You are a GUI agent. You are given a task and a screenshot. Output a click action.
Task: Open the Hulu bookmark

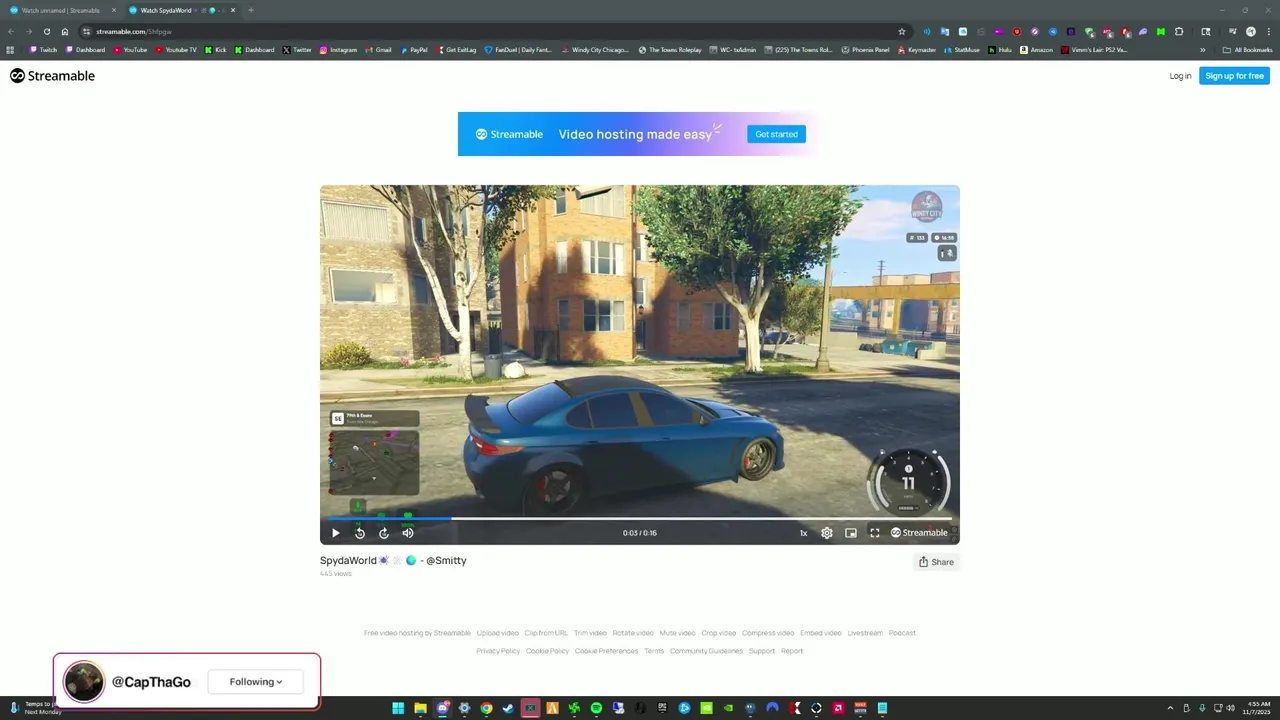pyautogui.click(x=1000, y=50)
